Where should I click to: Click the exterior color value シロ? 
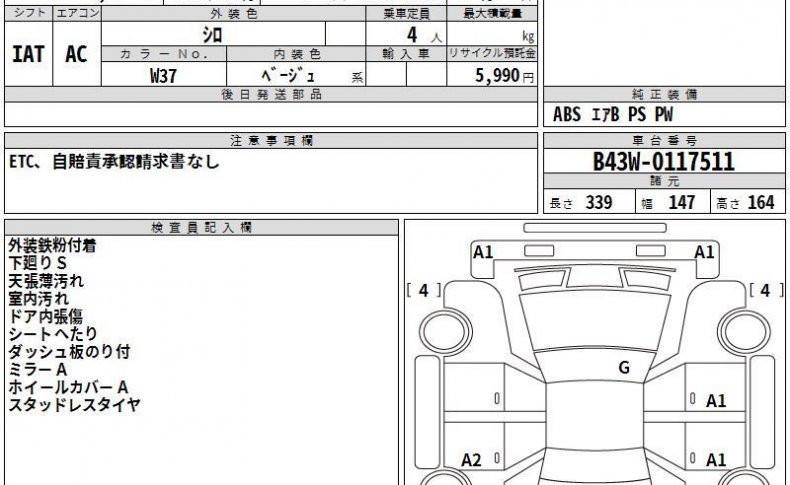(212, 34)
